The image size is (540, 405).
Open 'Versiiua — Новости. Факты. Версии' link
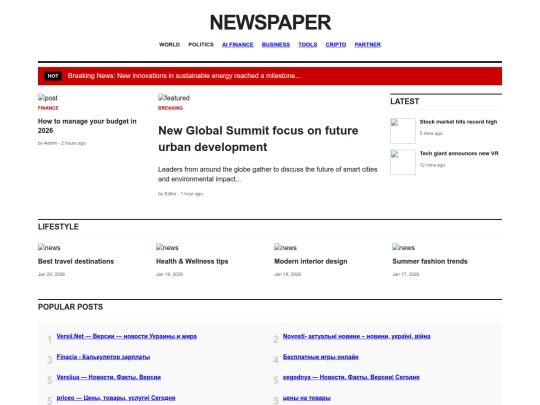click(x=108, y=377)
